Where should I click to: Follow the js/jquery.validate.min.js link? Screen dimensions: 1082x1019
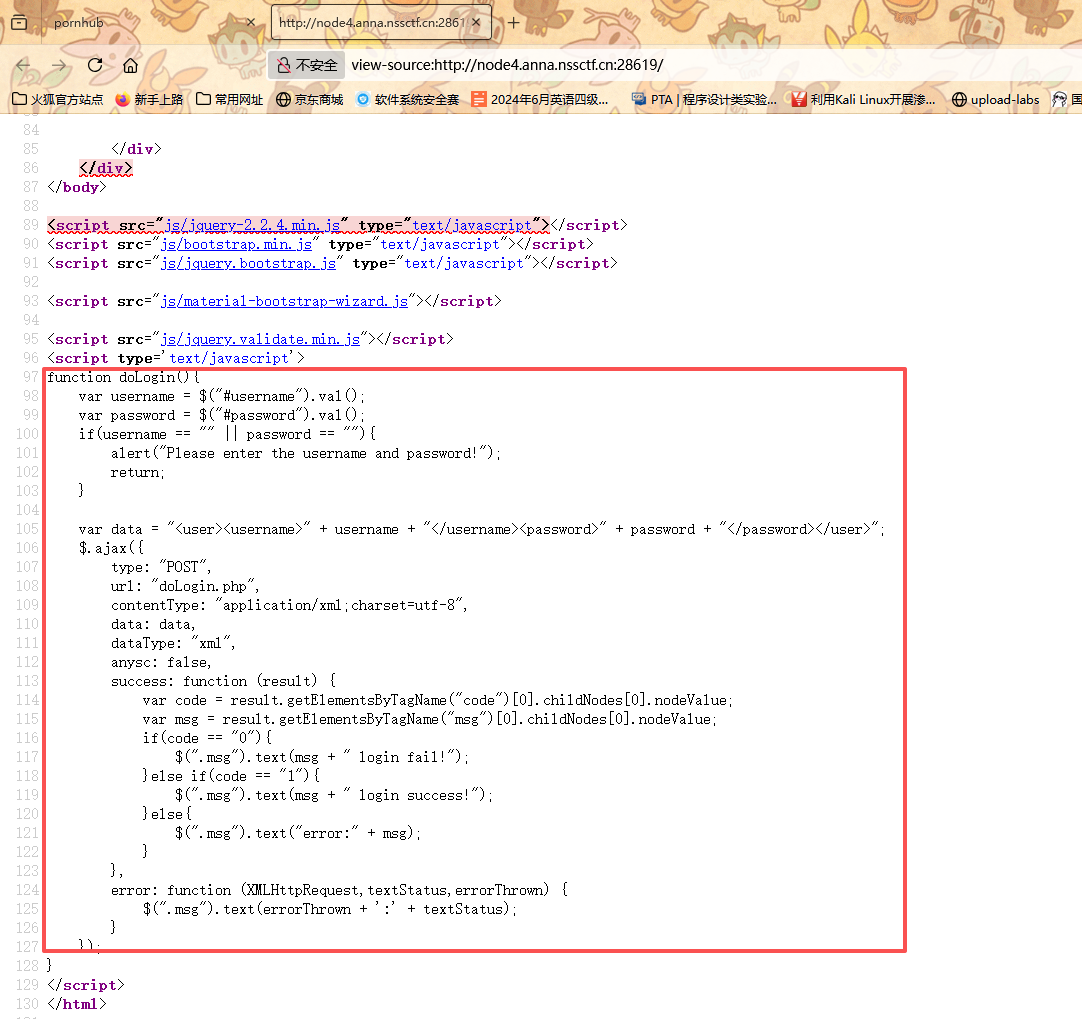(260, 339)
